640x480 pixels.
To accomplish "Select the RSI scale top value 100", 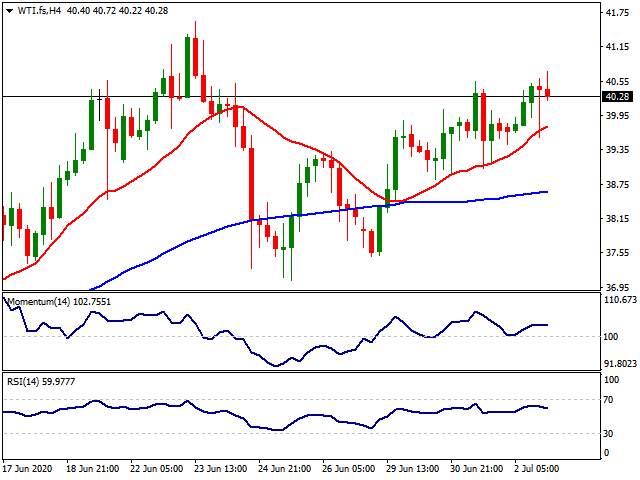I will click(x=611, y=380).
